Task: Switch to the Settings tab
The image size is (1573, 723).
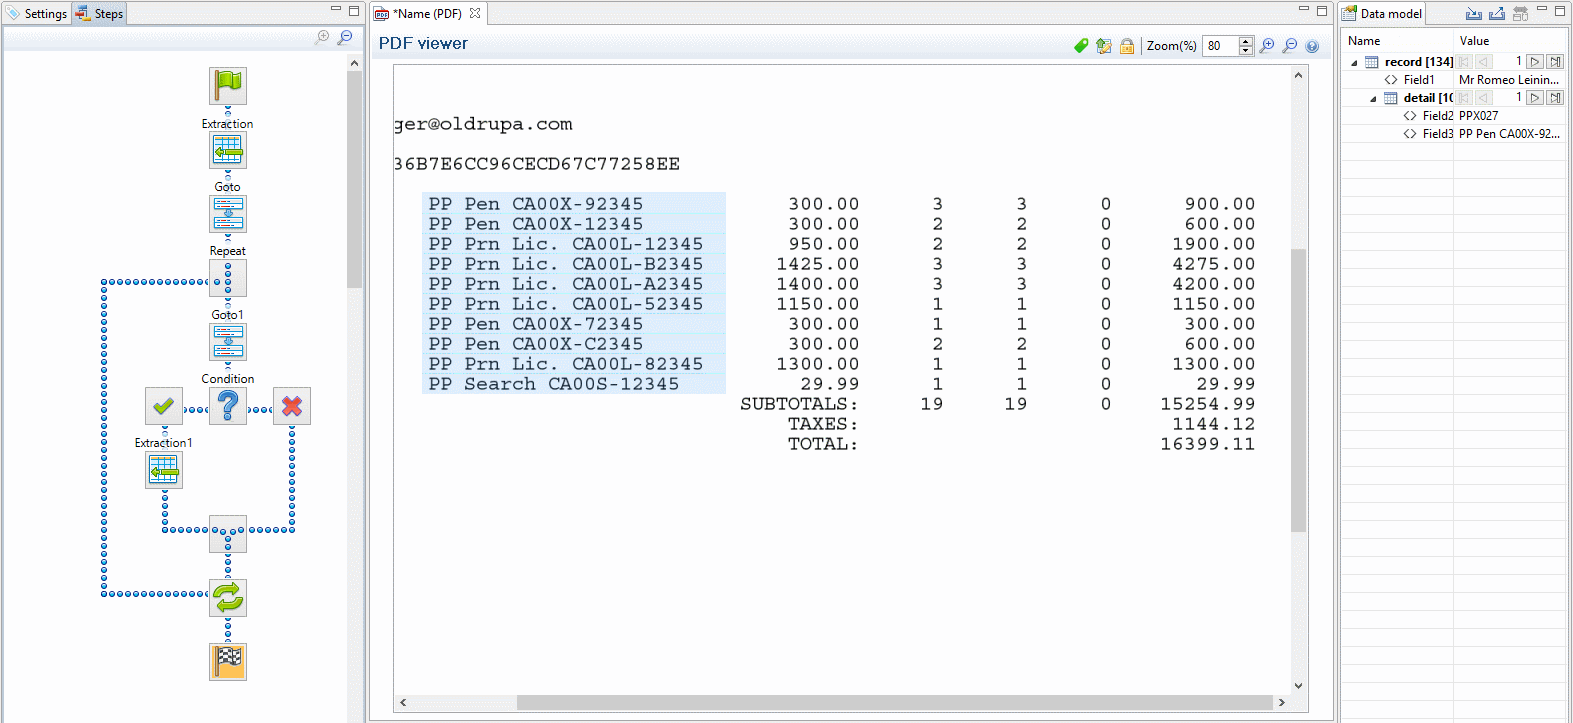Action: pos(37,14)
